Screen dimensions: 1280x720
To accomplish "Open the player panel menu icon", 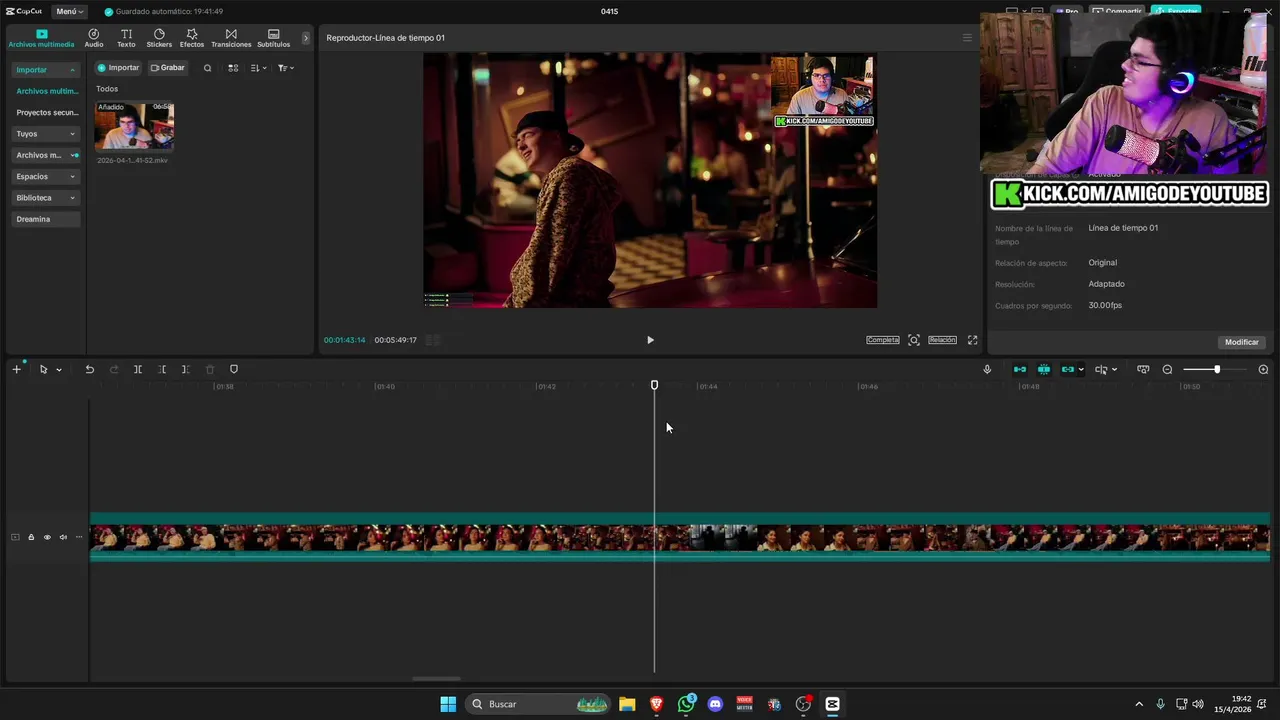I will pyautogui.click(x=967, y=38).
